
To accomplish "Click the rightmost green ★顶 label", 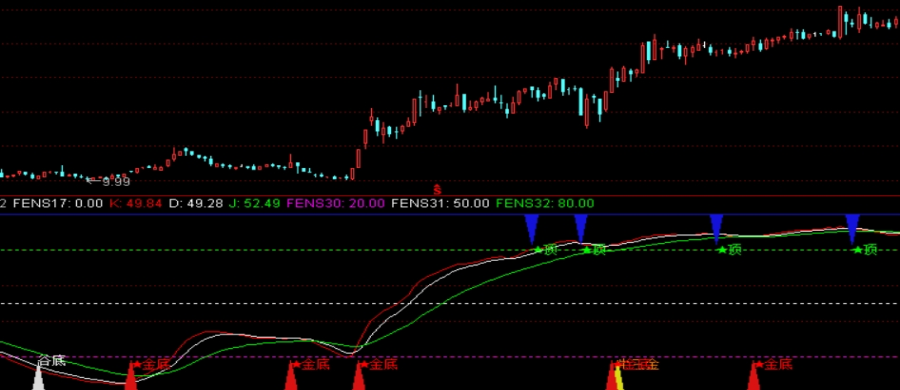I will (866, 250).
